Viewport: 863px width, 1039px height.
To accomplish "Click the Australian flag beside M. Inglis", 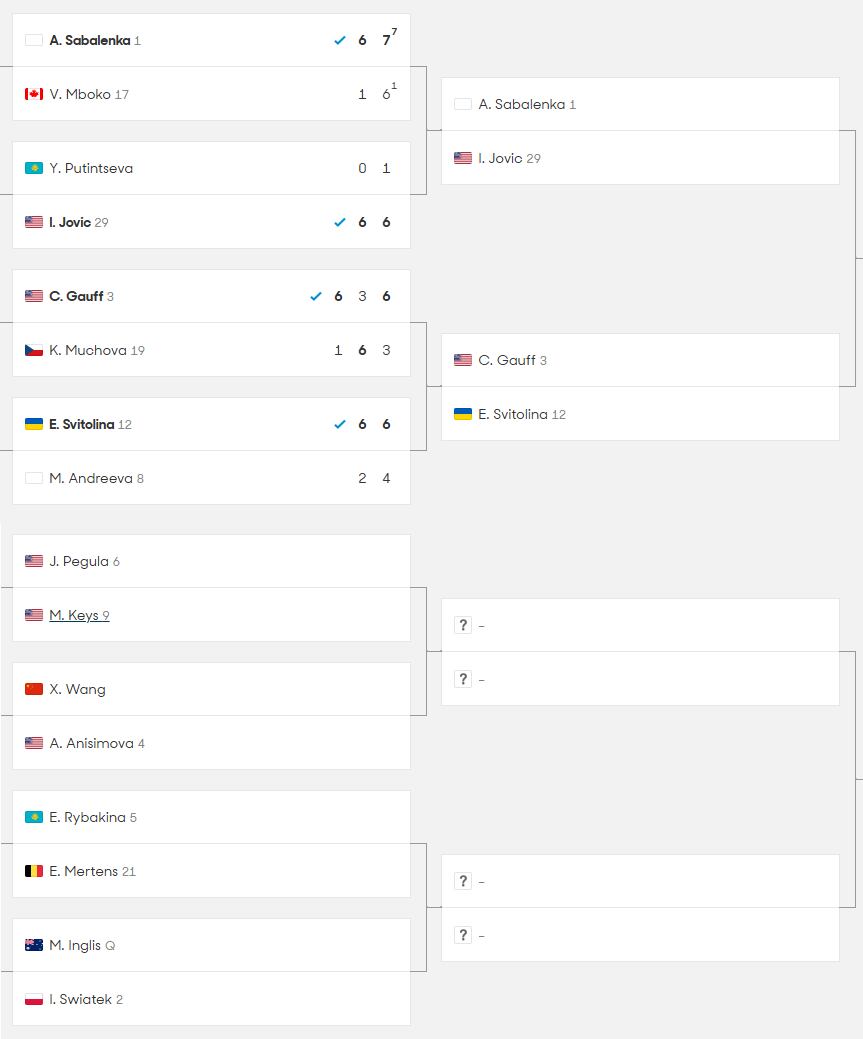I will point(33,945).
